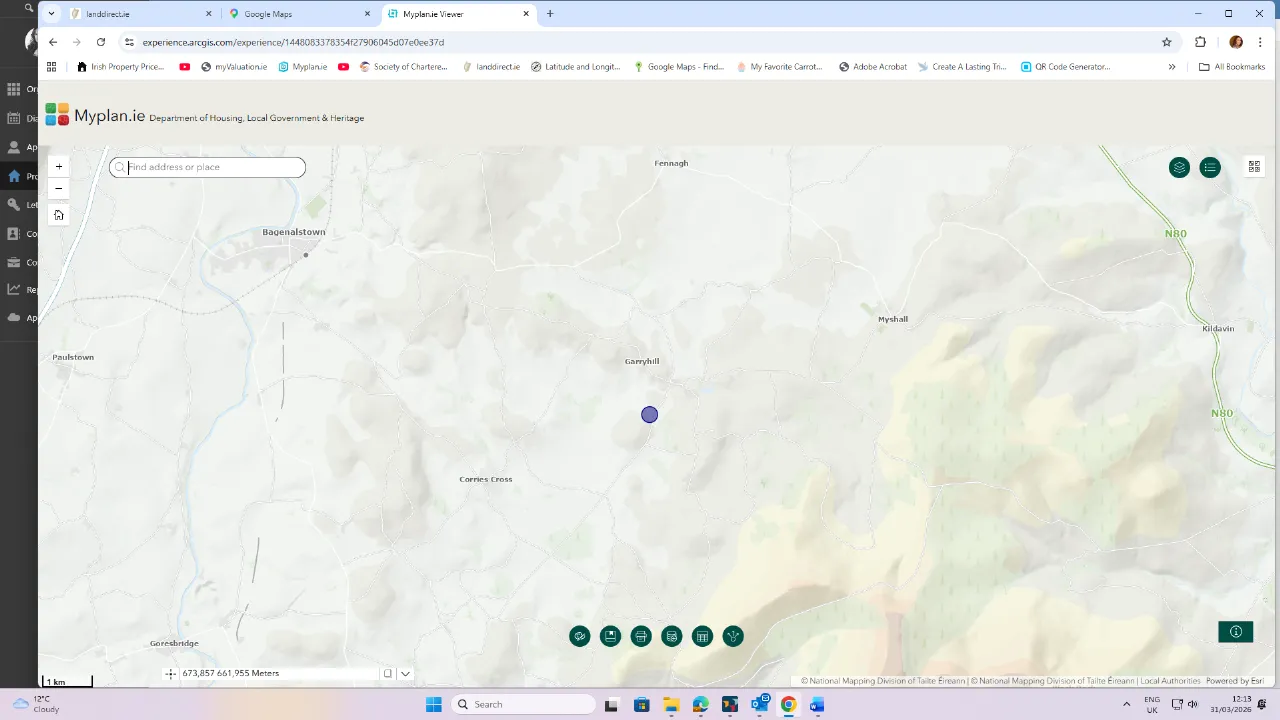Click the draw tool icon
1280x720 pixels.
pos(580,636)
